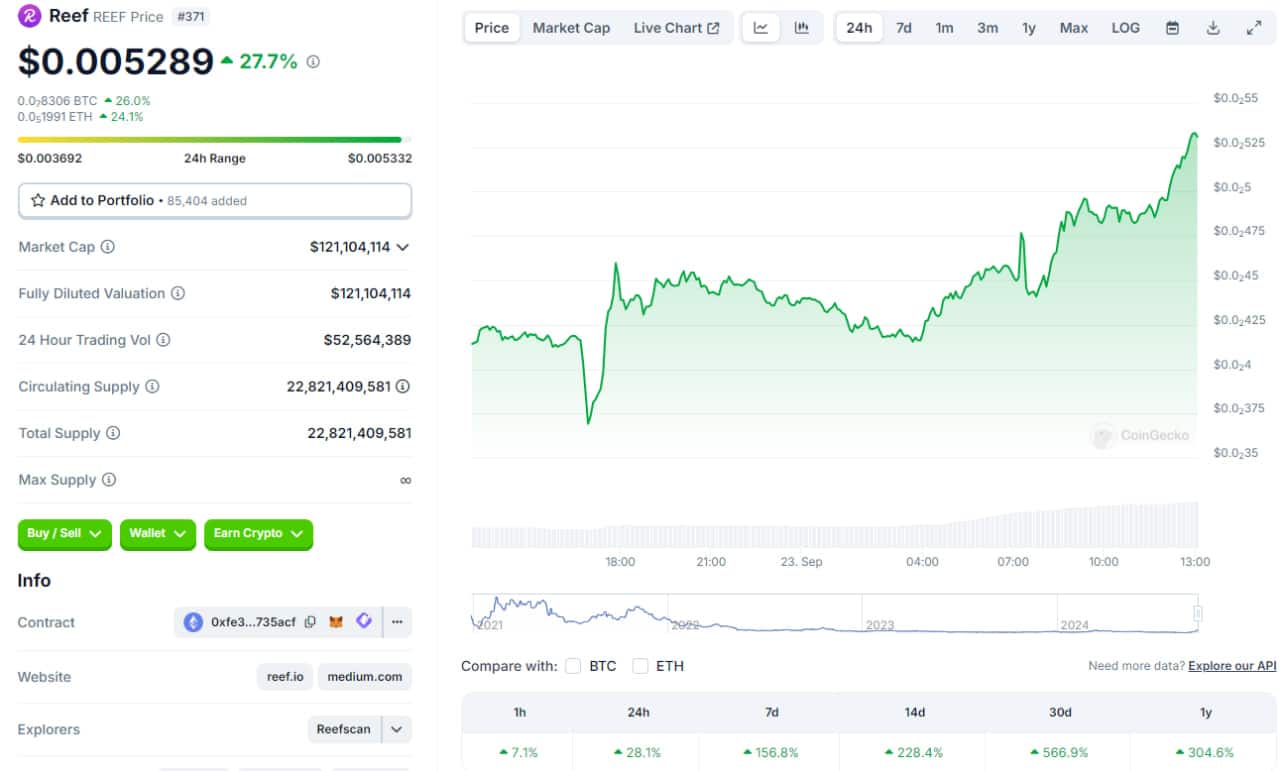Click the 1h 7.1% performance cell
The image size is (1280, 771).
[519, 752]
